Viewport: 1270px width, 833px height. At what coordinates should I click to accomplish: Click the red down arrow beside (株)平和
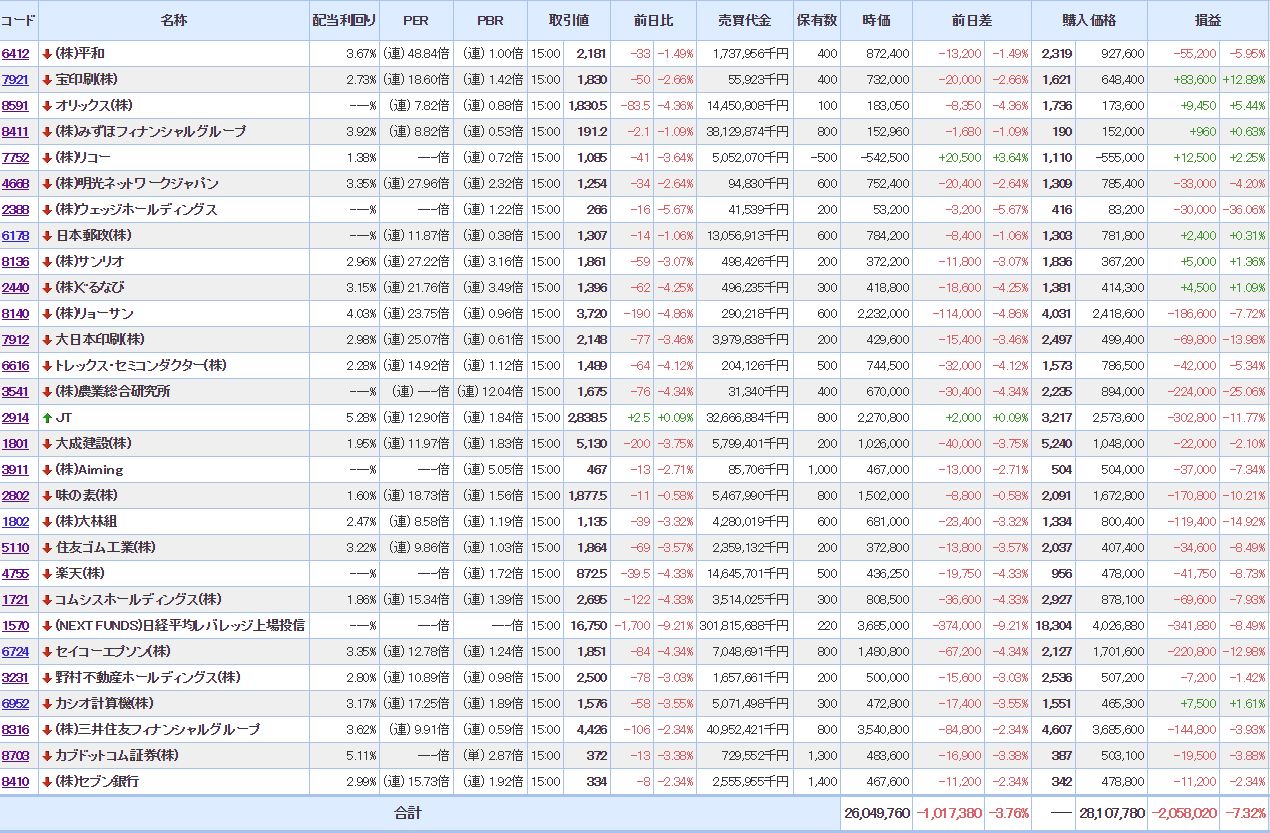coord(47,53)
